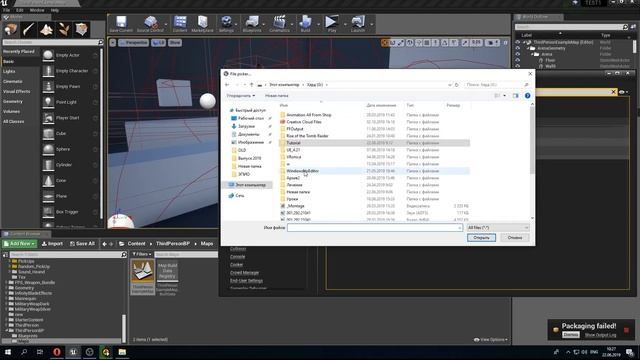640x360 pixels.
Task: Select Foliage mode icon
Action: tap(64, 29)
